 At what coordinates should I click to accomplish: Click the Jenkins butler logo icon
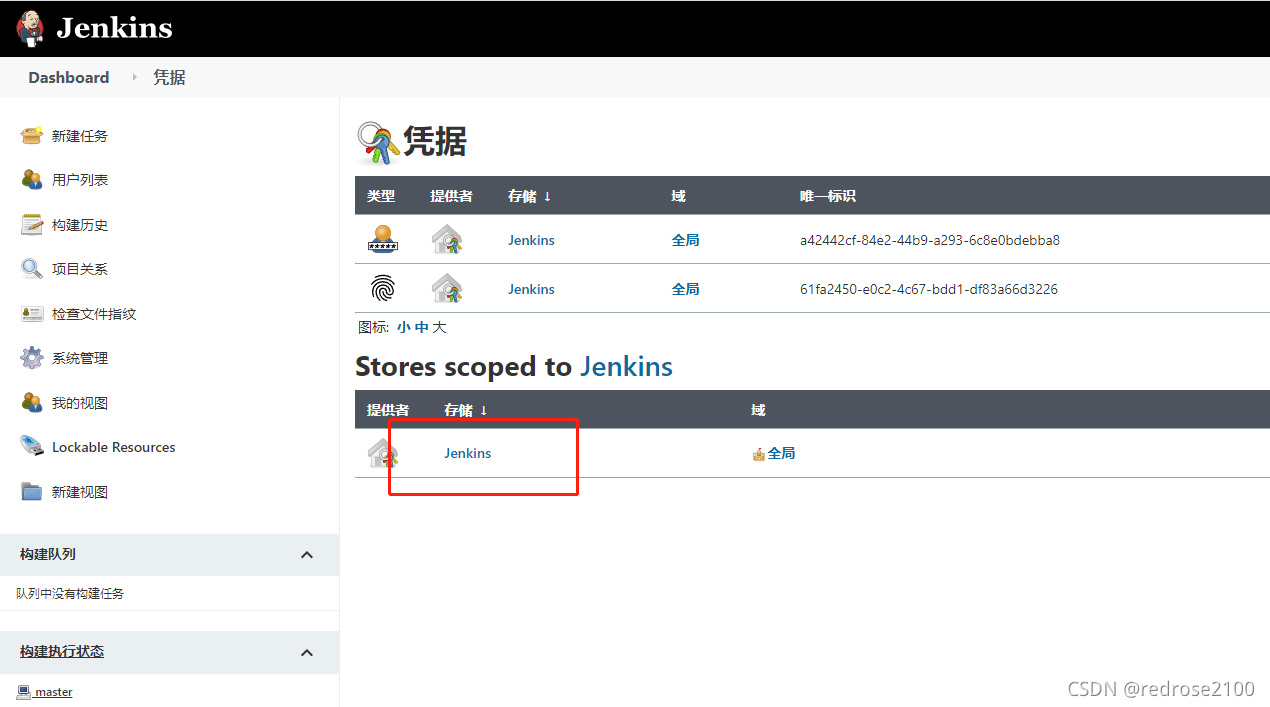tap(30, 28)
